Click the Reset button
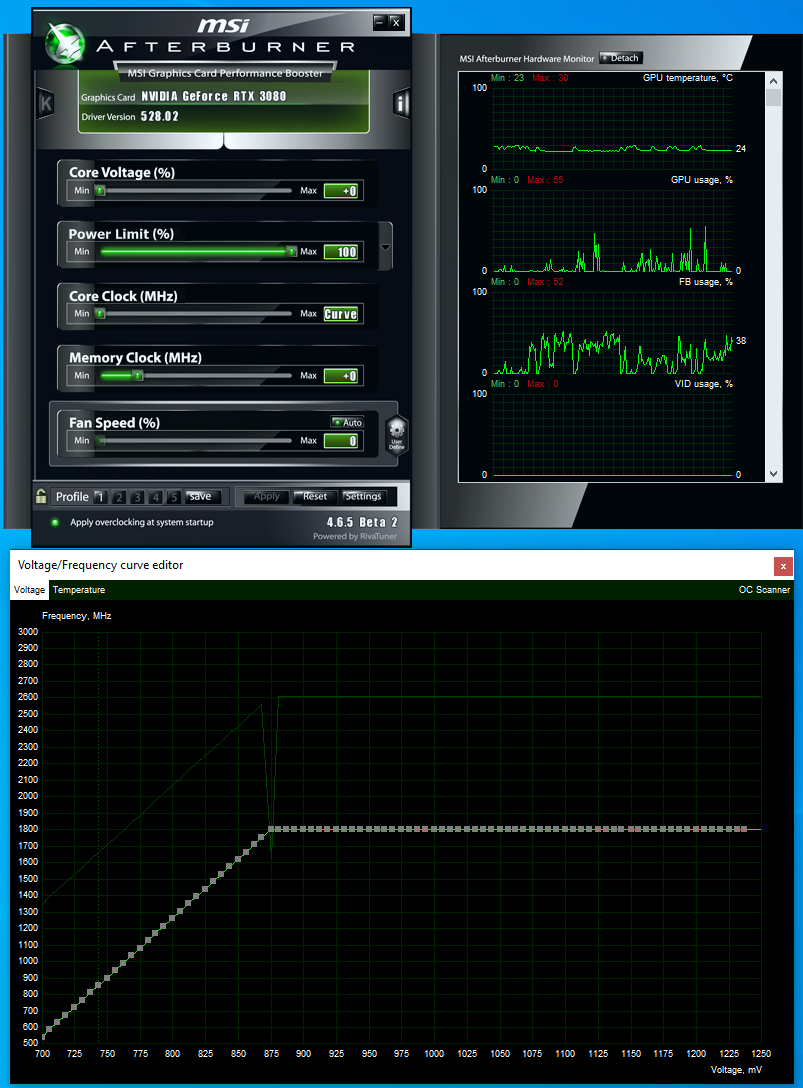803x1088 pixels. (x=314, y=496)
